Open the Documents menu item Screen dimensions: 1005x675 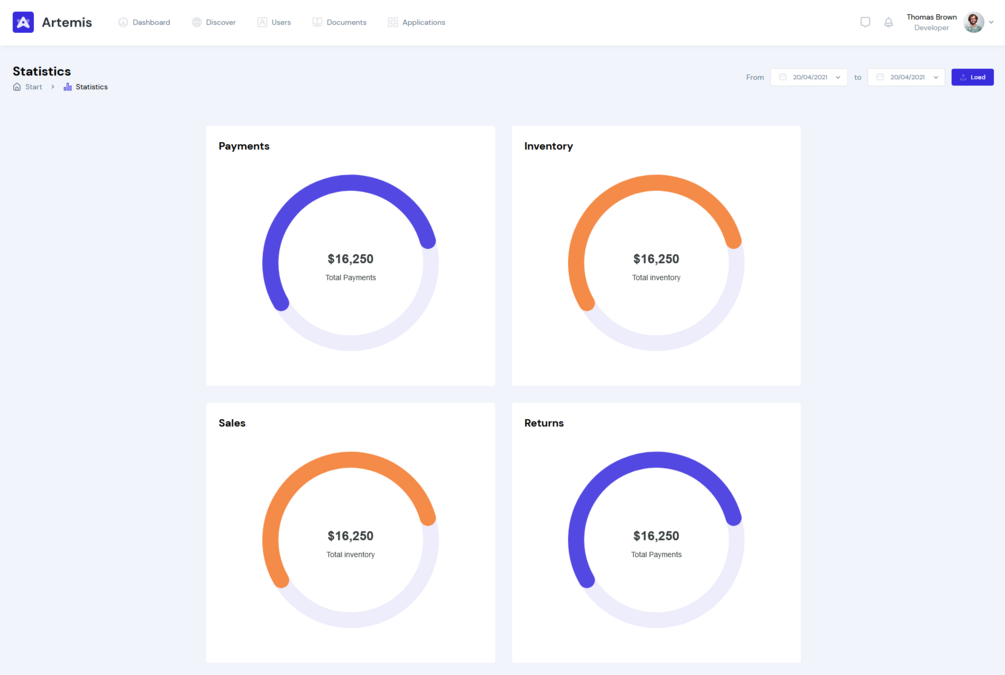click(x=340, y=22)
